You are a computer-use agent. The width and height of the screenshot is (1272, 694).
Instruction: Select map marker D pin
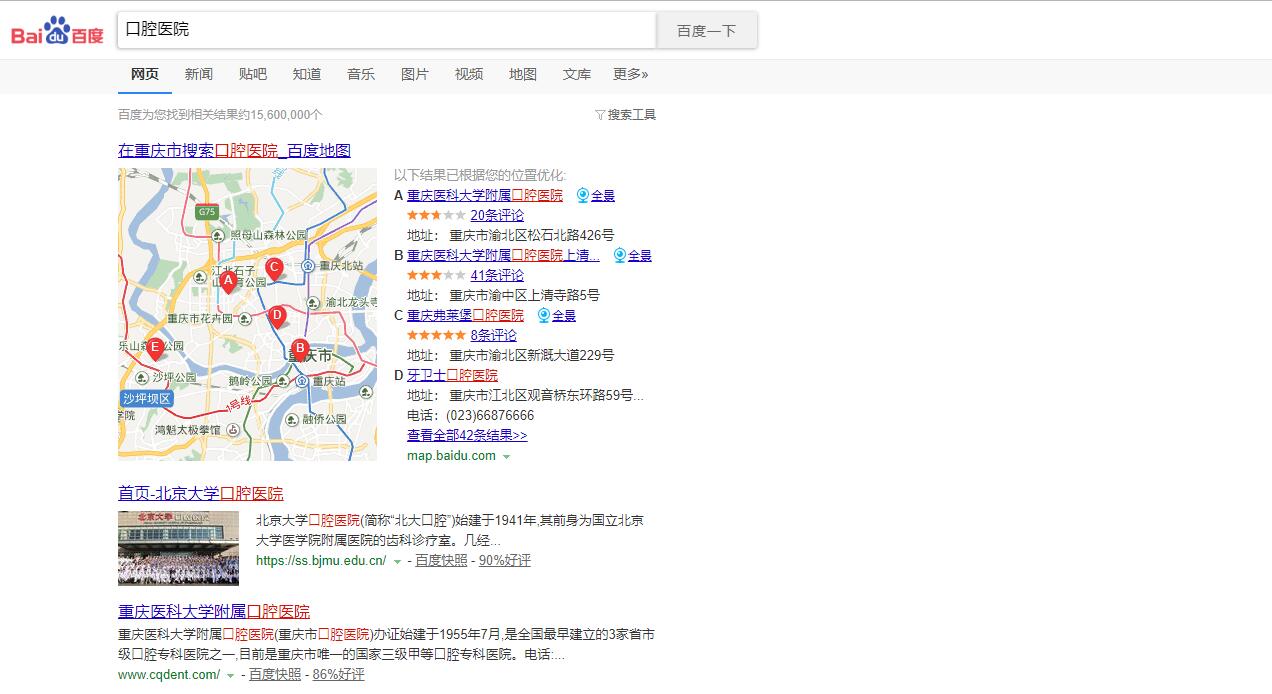pyautogui.click(x=278, y=316)
